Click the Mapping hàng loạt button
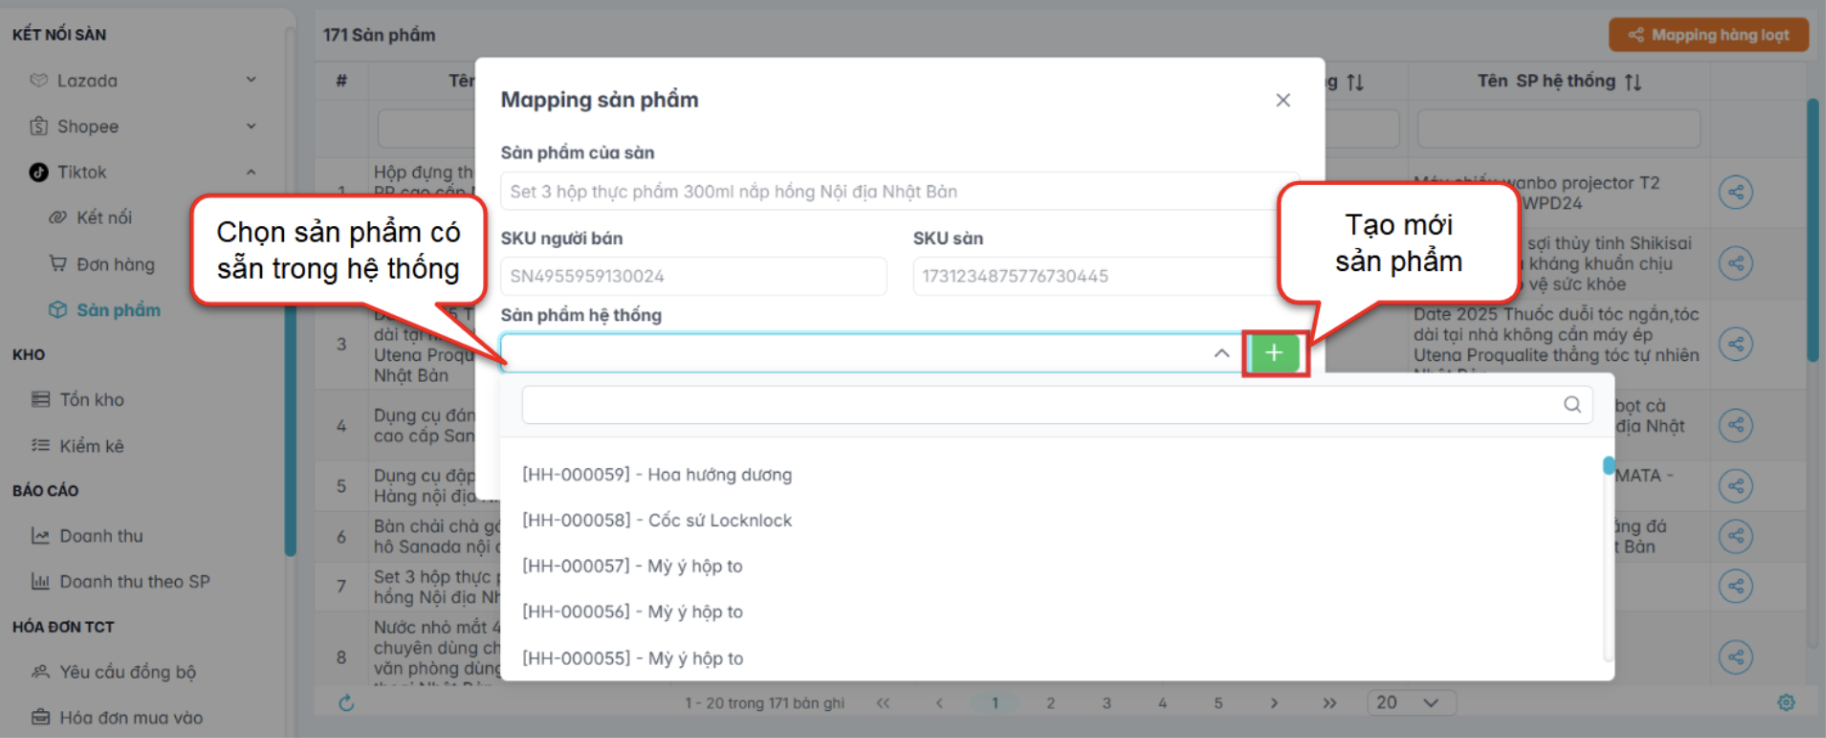 pos(1708,35)
